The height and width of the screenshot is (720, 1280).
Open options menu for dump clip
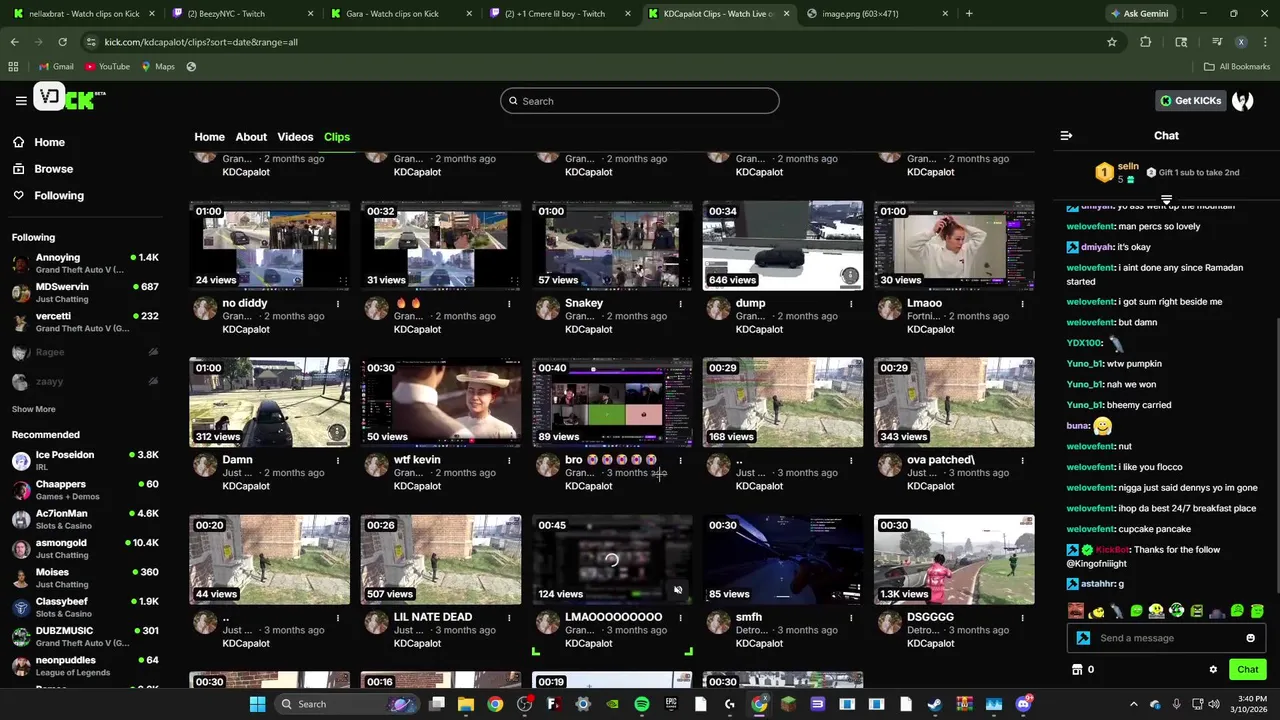pos(852,303)
